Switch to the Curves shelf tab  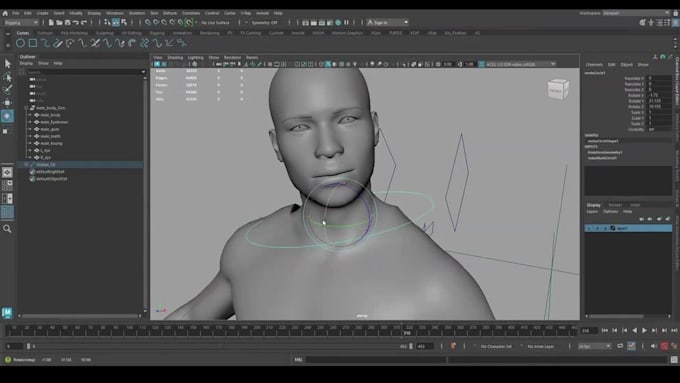pos(23,33)
